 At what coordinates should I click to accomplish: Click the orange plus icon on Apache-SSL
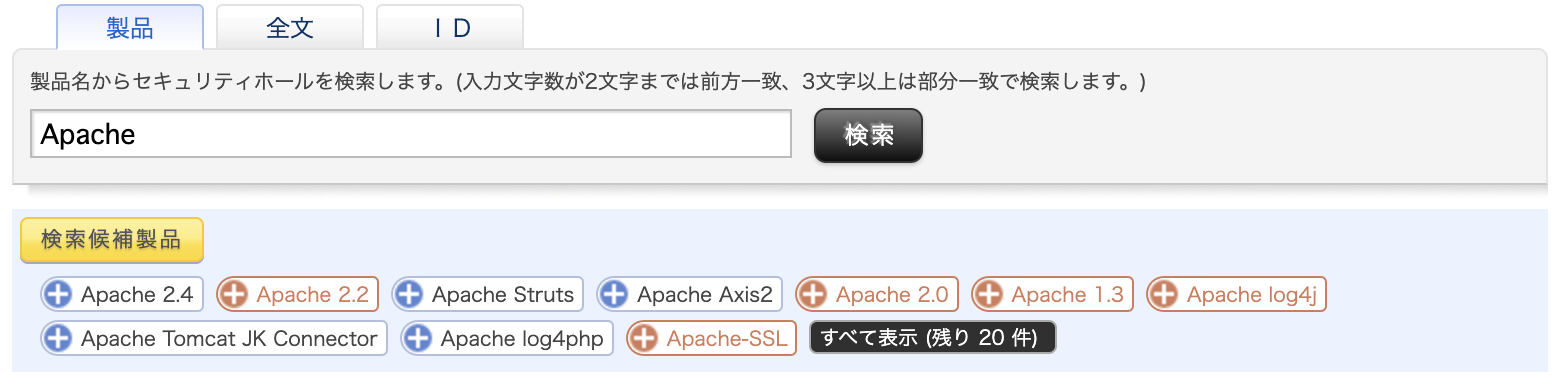[644, 338]
